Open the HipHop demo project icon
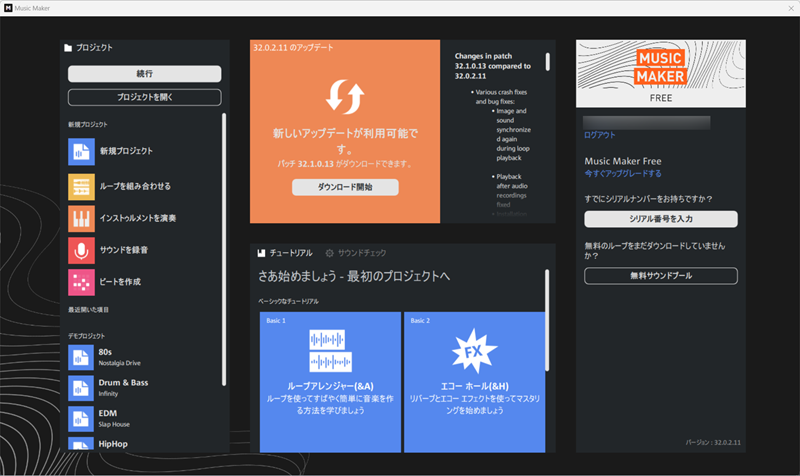The image size is (800, 476). click(x=81, y=444)
